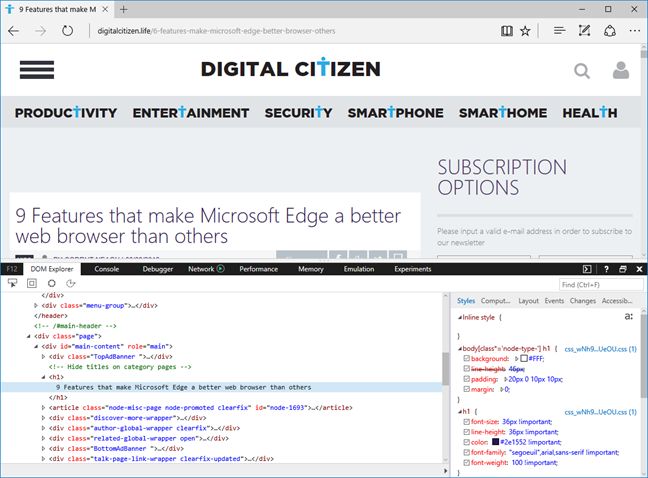Click the #FFF background color swatch

coord(524,359)
